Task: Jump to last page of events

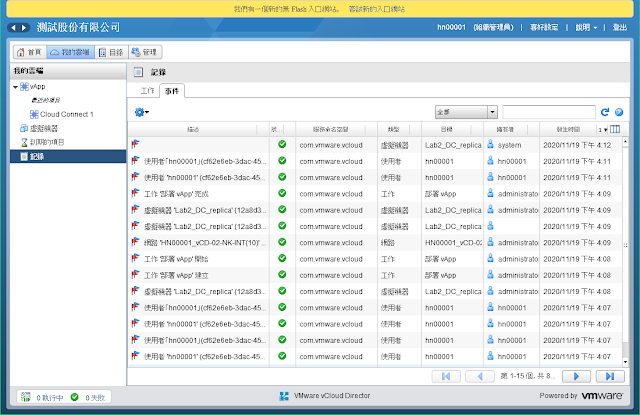Action: tap(610, 376)
